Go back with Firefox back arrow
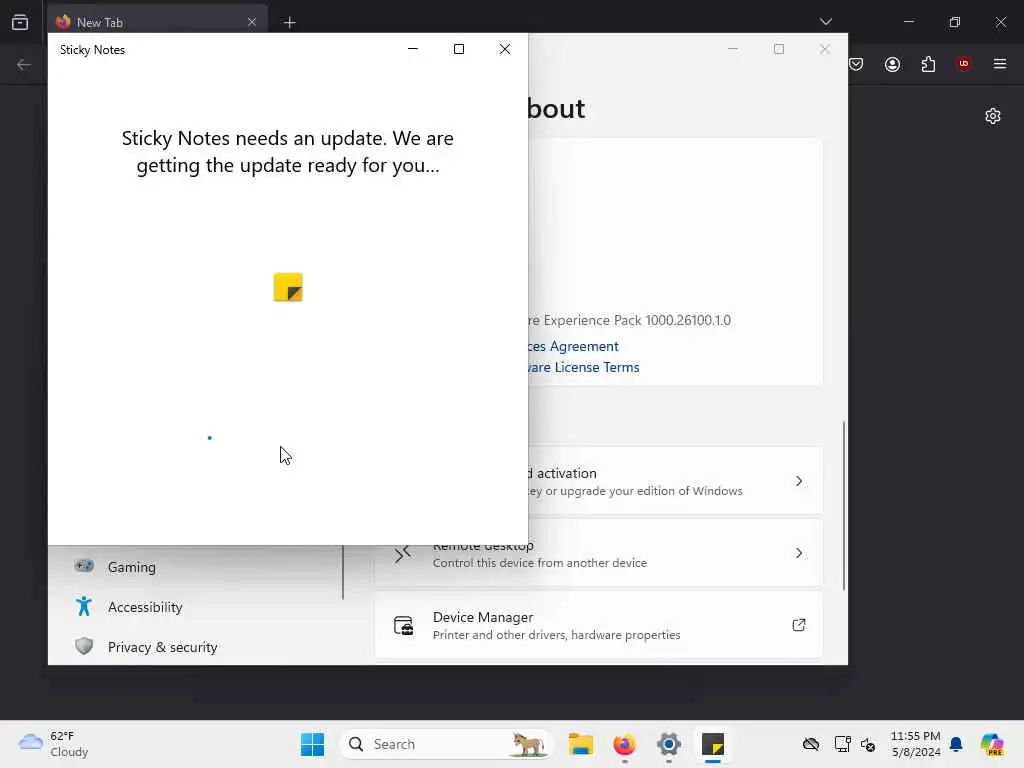1024x768 pixels. coord(24,65)
